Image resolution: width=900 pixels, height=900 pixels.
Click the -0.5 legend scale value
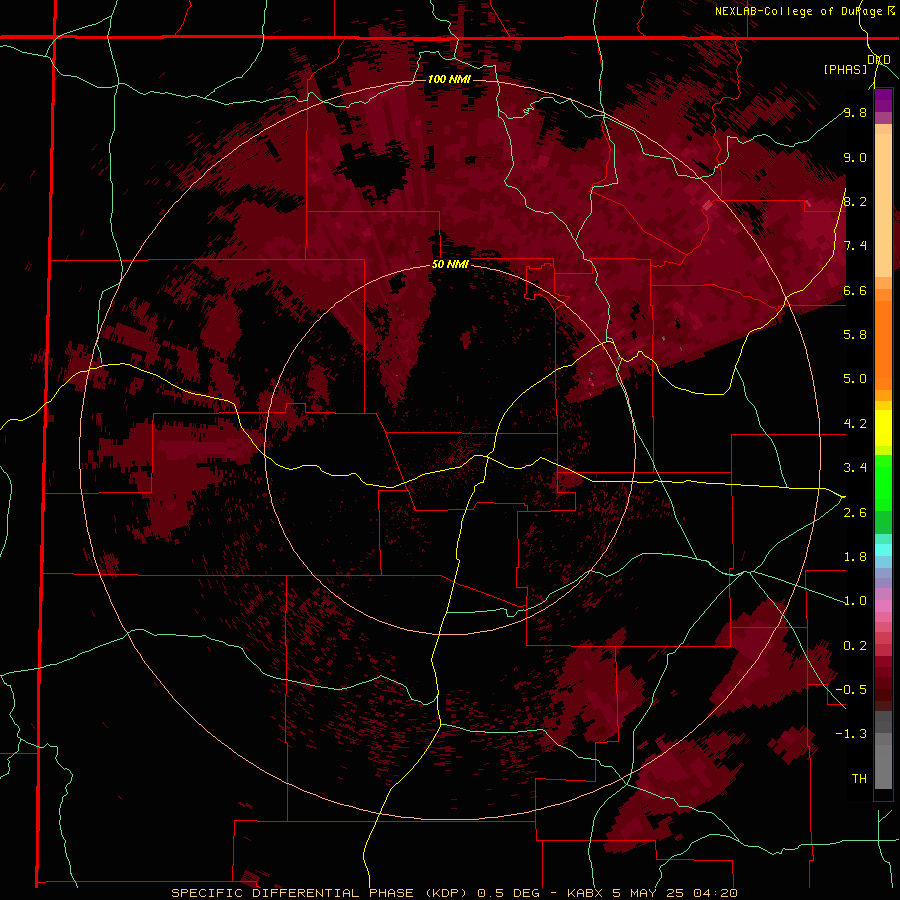(x=851, y=689)
